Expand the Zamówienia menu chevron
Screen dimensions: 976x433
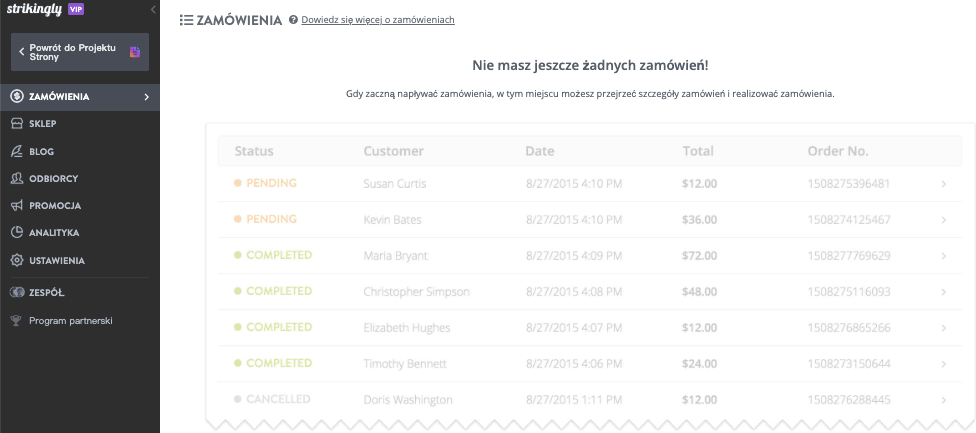tap(147, 97)
